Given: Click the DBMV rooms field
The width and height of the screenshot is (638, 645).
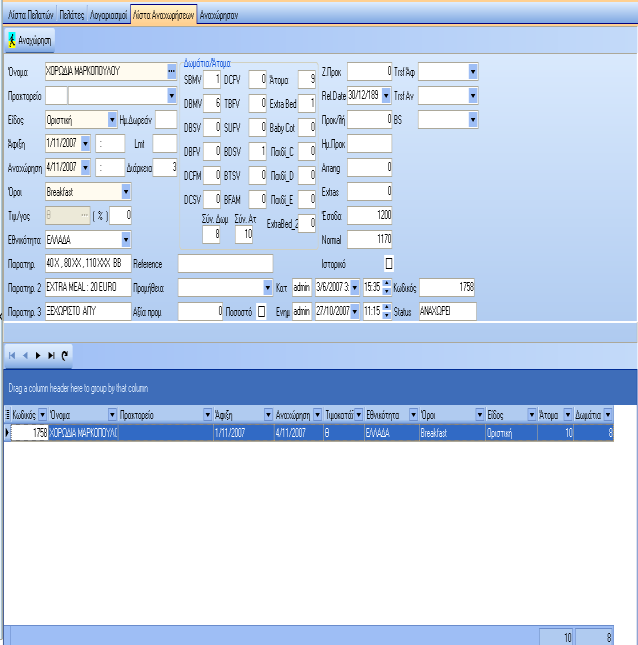Looking at the screenshot, I should [212, 103].
